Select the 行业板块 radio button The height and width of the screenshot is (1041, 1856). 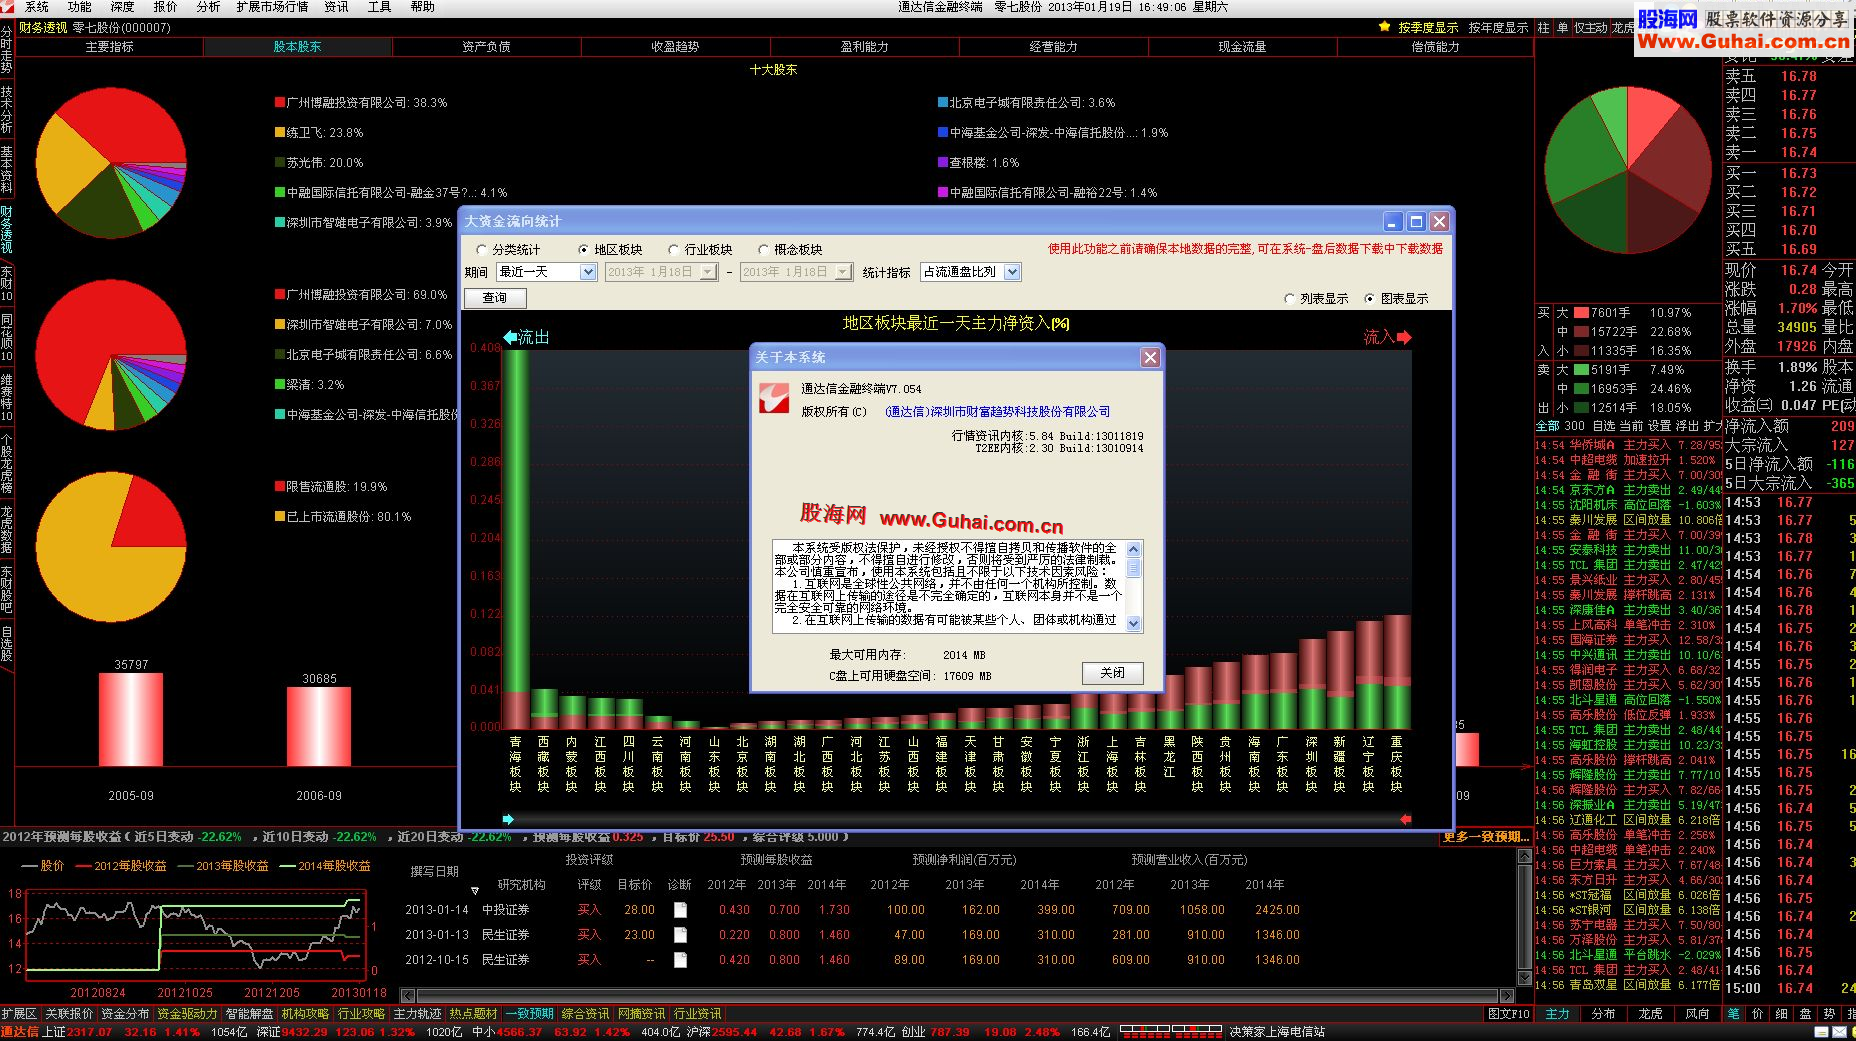tap(674, 250)
